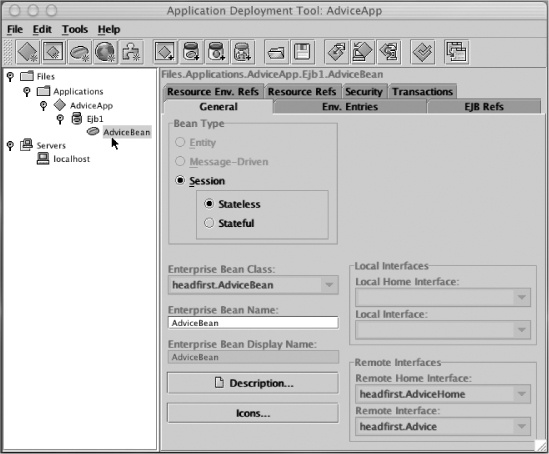Image resolution: width=549 pixels, height=454 pixels.
Task: Click the Ejb1 jar icon in the tree
Action: [77, 118]
